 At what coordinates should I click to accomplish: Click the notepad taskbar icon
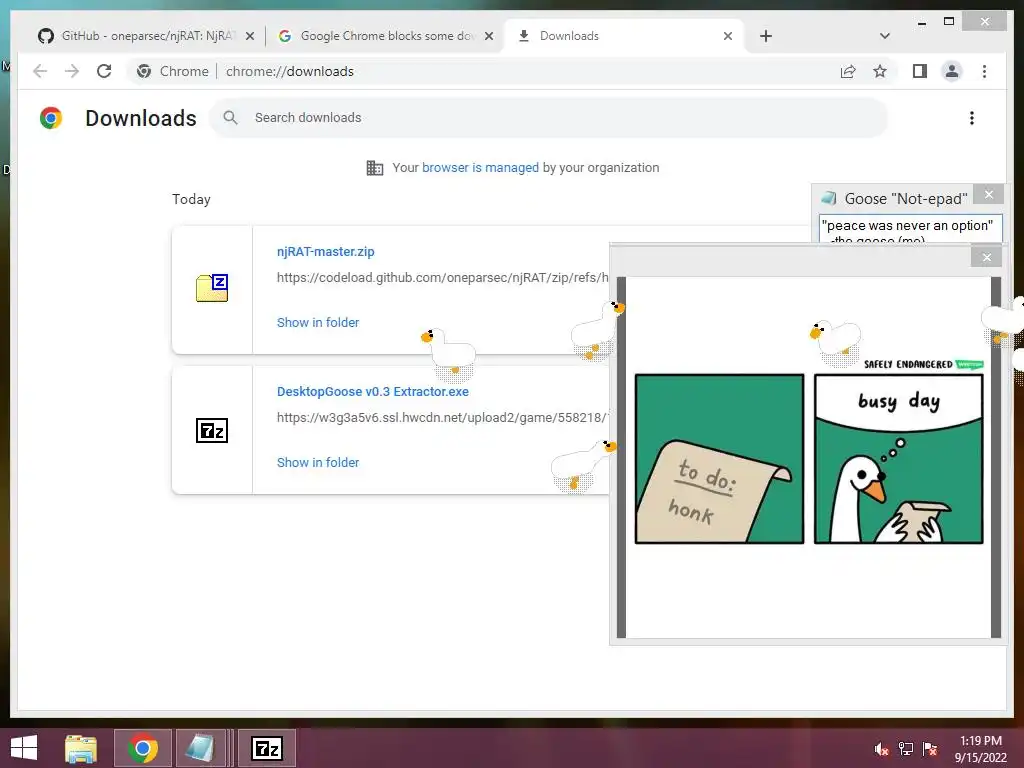coord(200,748)
